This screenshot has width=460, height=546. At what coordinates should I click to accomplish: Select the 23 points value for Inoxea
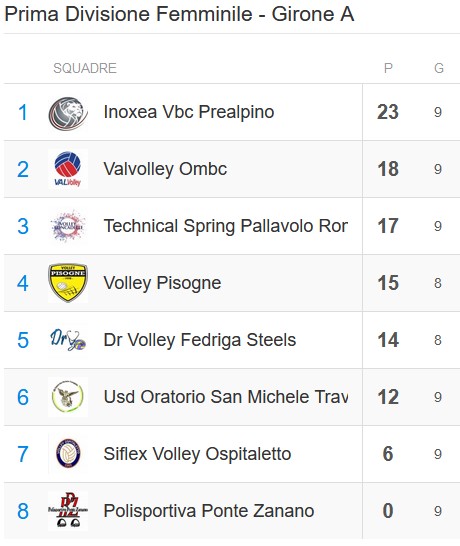coord(388,112)
